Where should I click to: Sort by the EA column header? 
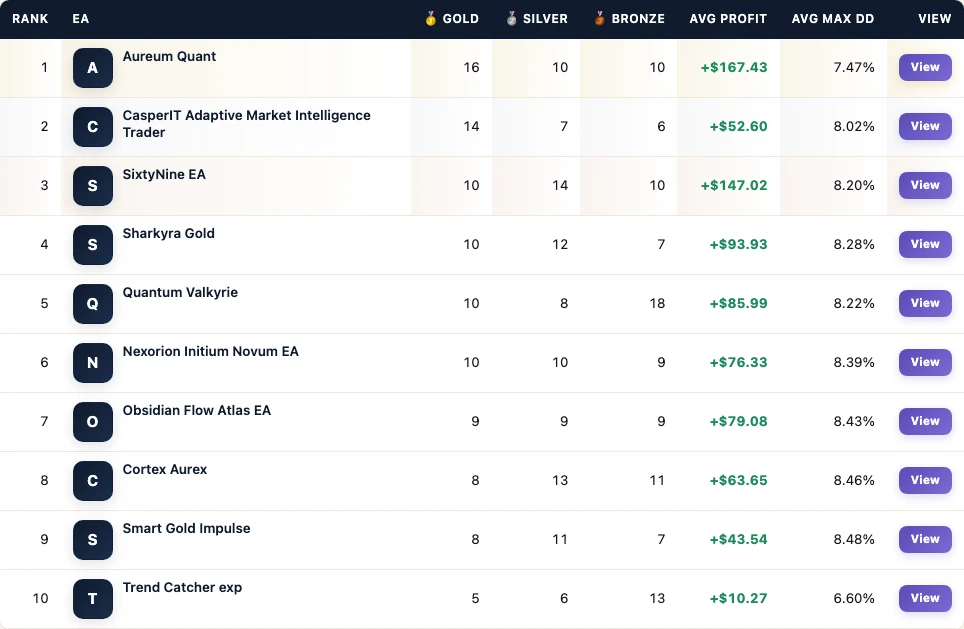[x=81, y=19]
